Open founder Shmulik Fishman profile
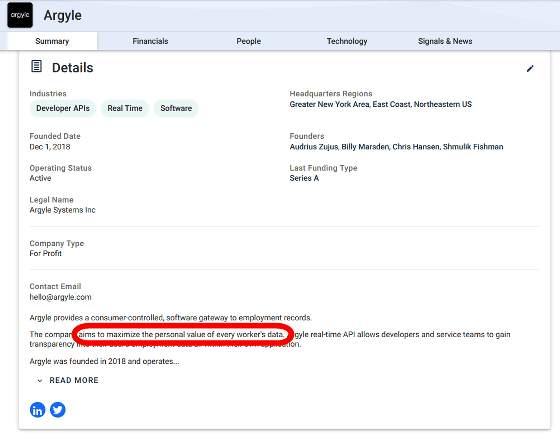This screenshot has height=434, width=560. (x=473, y=147)
